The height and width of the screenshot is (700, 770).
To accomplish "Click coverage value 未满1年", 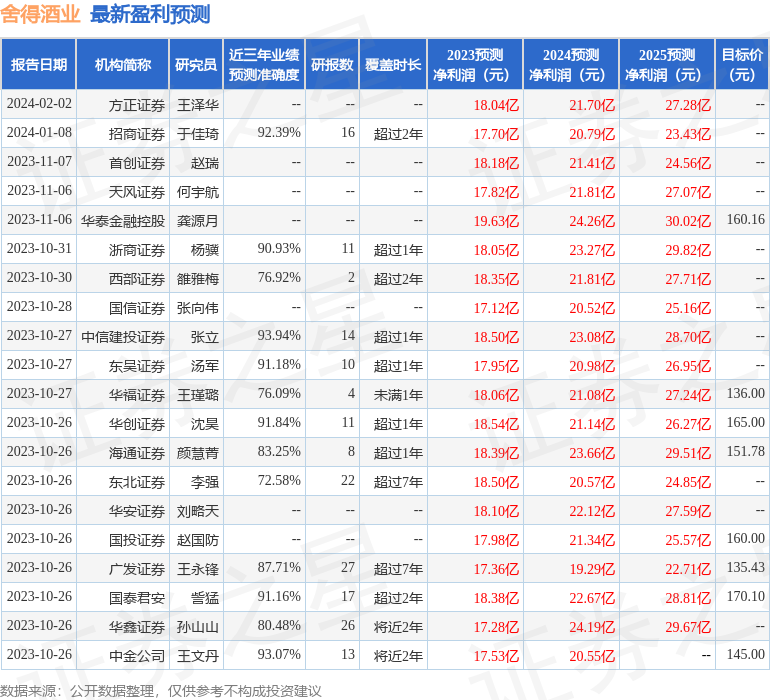I will point(398,395).
